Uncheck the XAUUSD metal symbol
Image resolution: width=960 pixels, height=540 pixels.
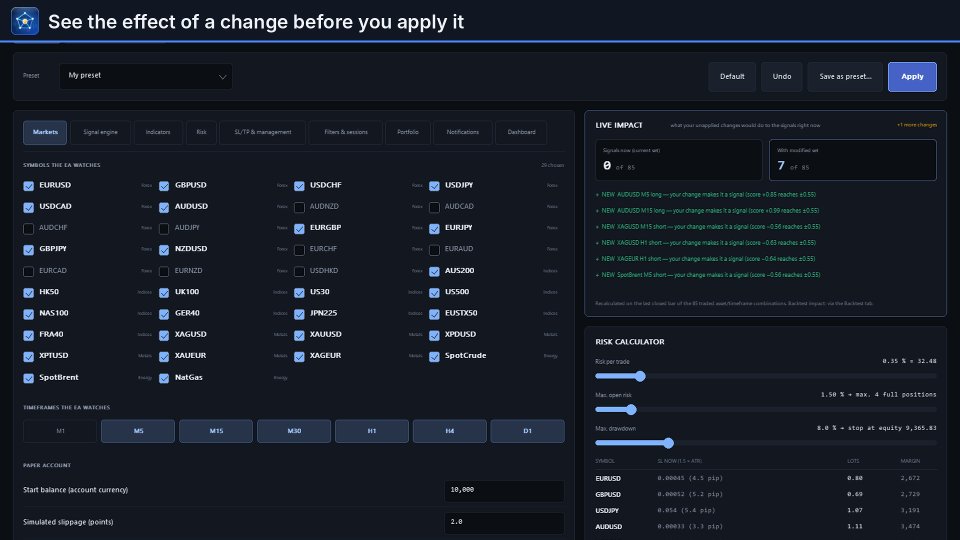click(299, 336)
